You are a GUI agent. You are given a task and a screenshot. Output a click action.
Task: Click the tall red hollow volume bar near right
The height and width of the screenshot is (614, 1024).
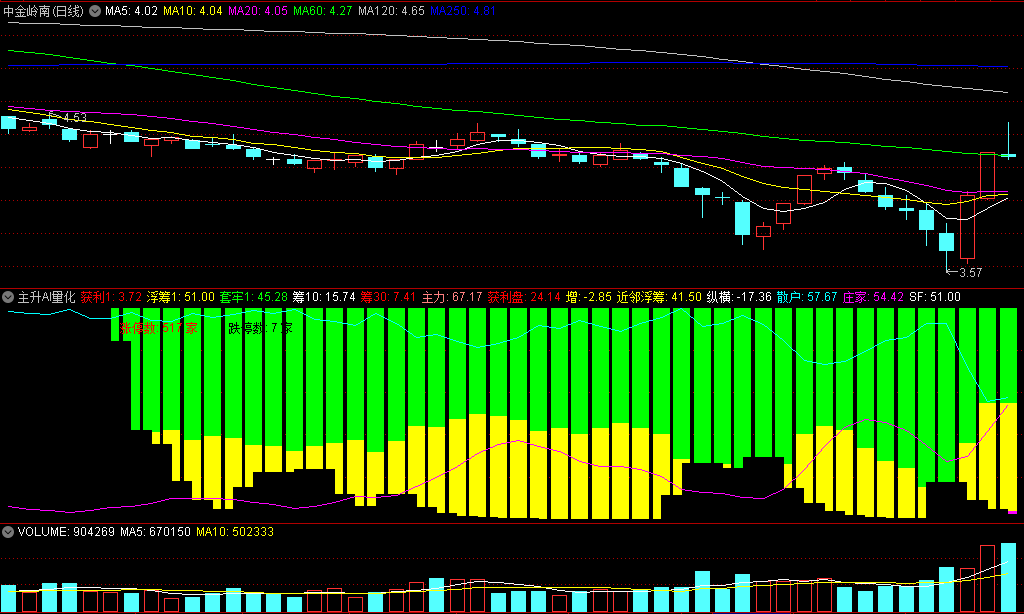[987, 579]
